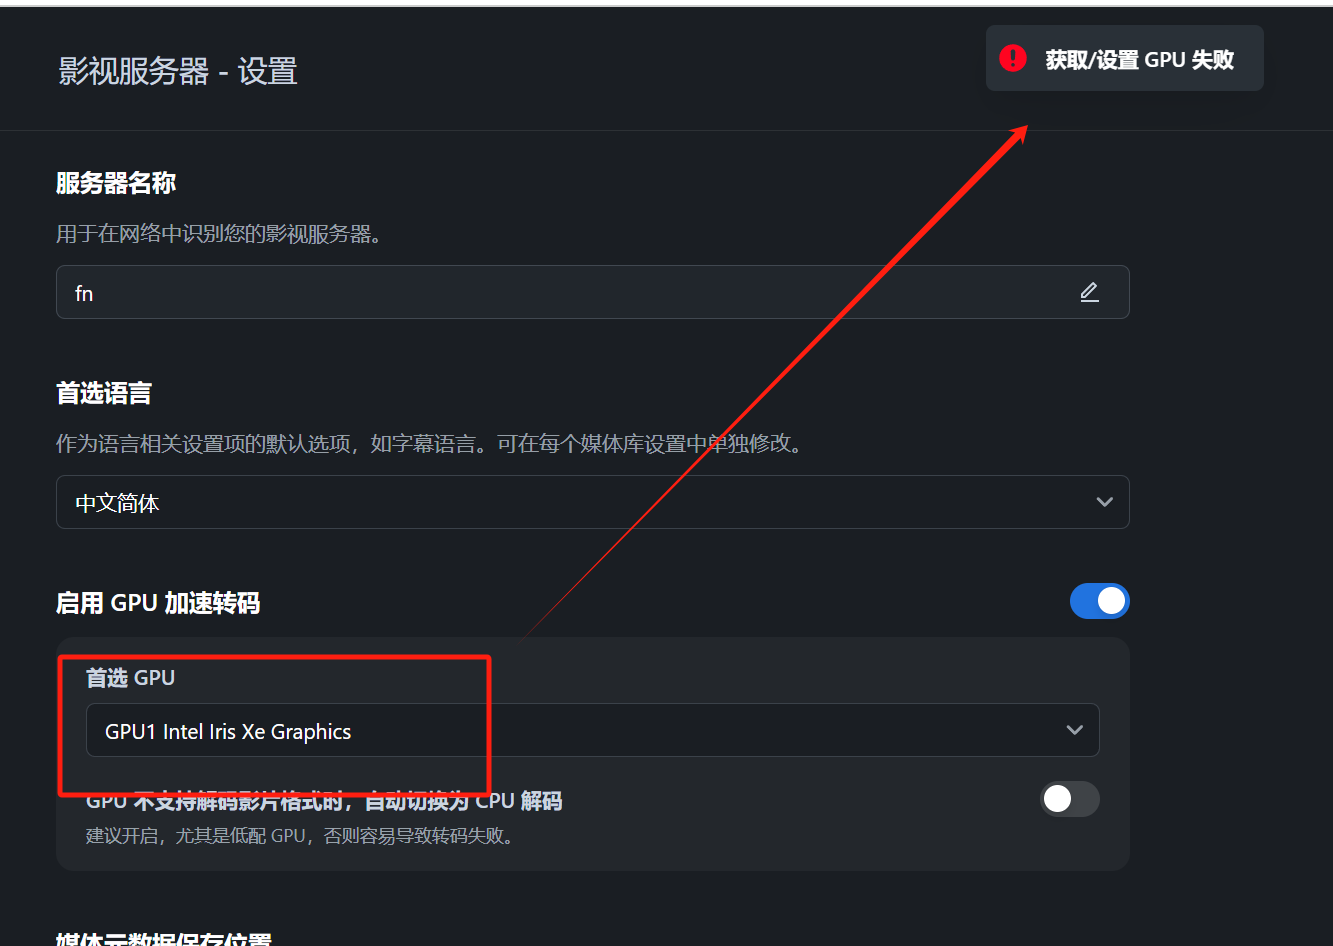Image resolution: width=1333 pixels, height=946 pixels.
Task: Focus the server name field containing fn
Action: point(592,292)
